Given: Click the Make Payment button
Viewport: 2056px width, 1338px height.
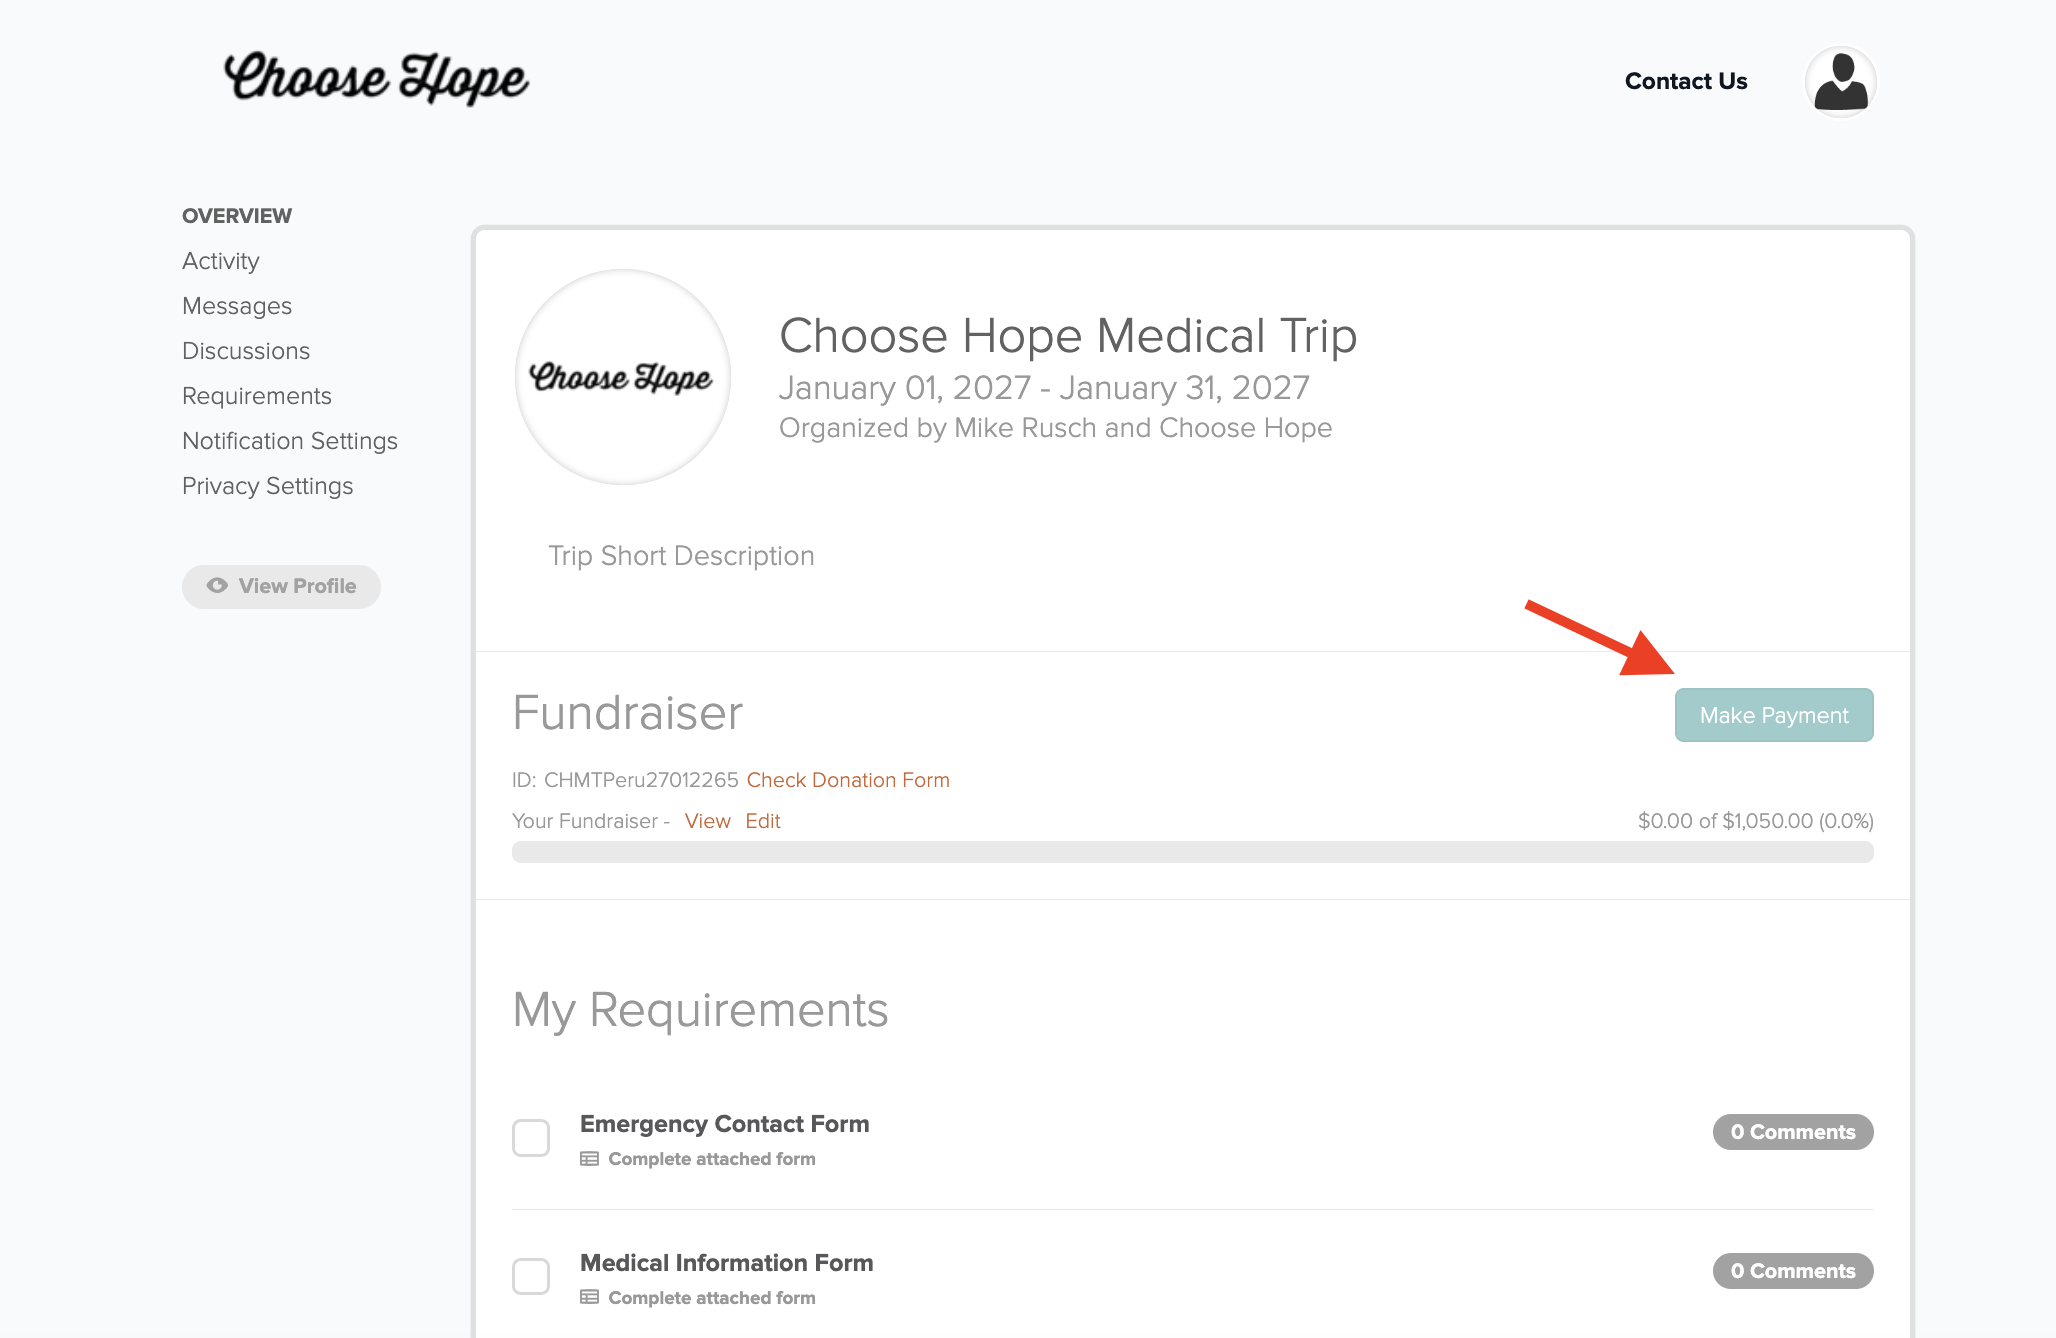Looking at the screenshot, I should 1774,715.
